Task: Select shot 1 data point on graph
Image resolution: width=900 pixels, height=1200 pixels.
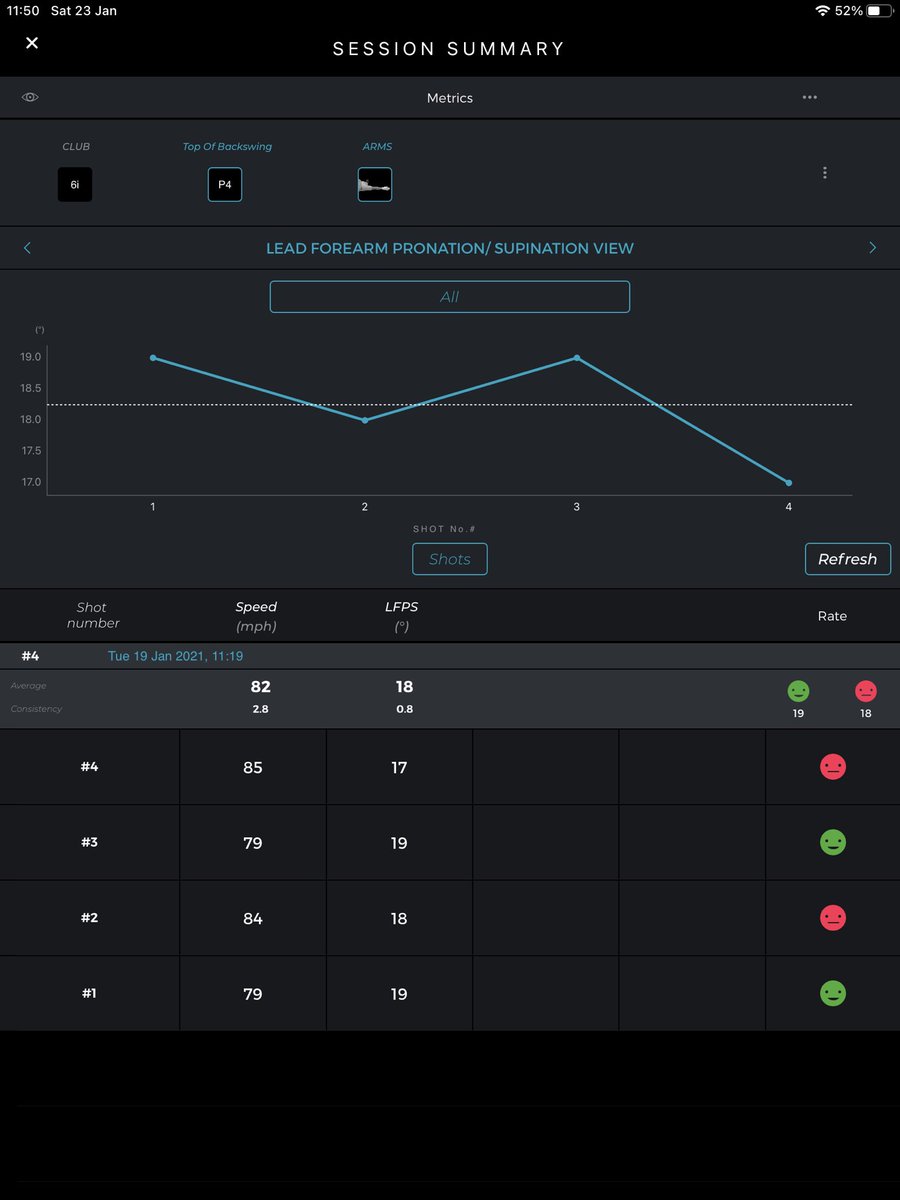Action: pyautogui.click(x=153, y=358)
